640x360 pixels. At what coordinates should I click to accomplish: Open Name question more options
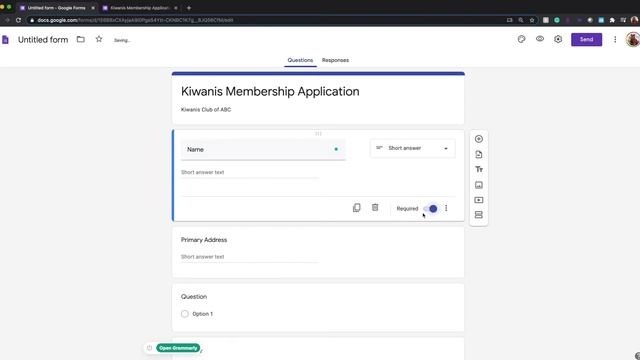click(446, 208)
